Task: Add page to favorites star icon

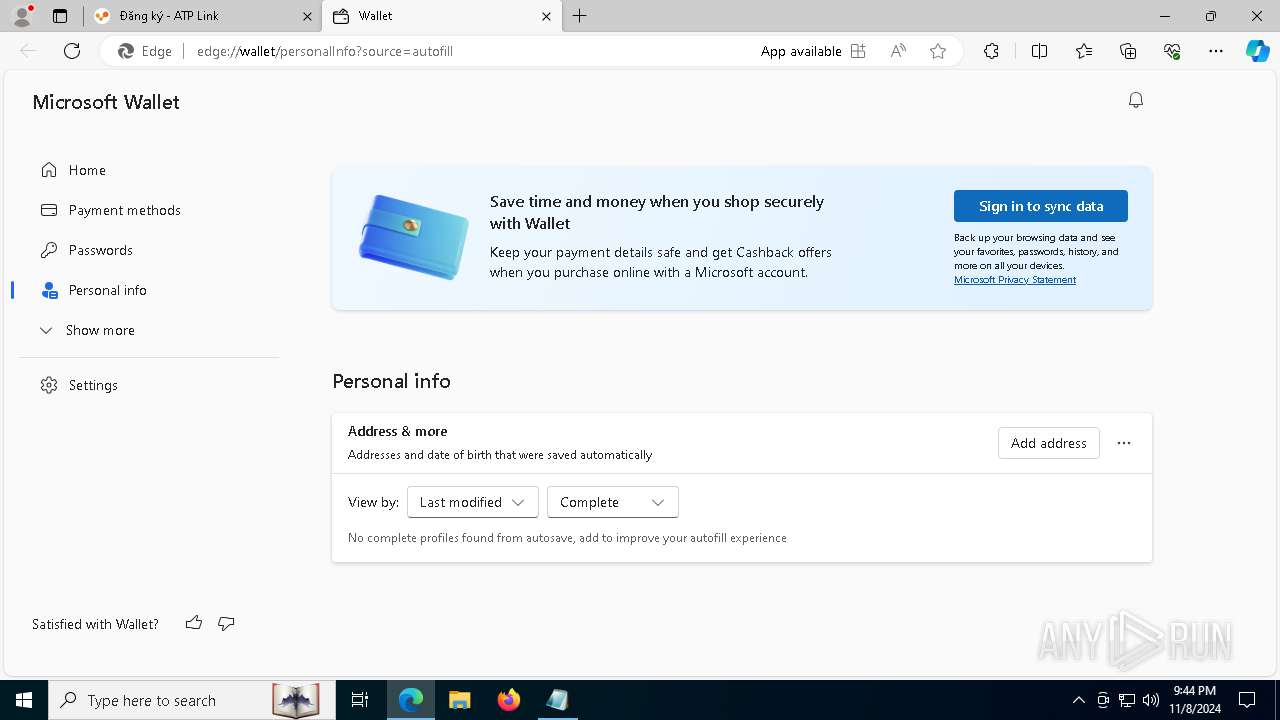Action: click(938, 51)
